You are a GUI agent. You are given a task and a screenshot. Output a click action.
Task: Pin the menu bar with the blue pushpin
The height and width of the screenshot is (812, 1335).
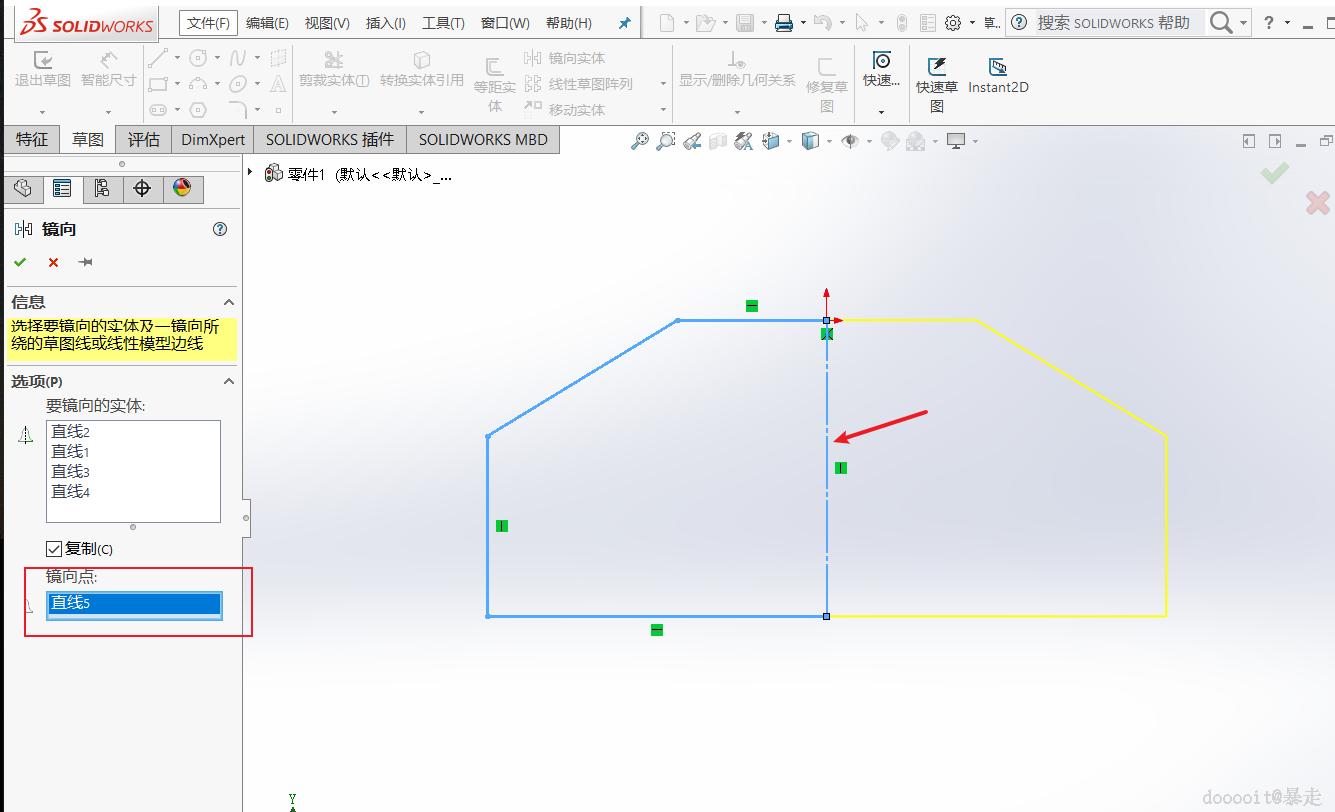click(x=625, y=23)
